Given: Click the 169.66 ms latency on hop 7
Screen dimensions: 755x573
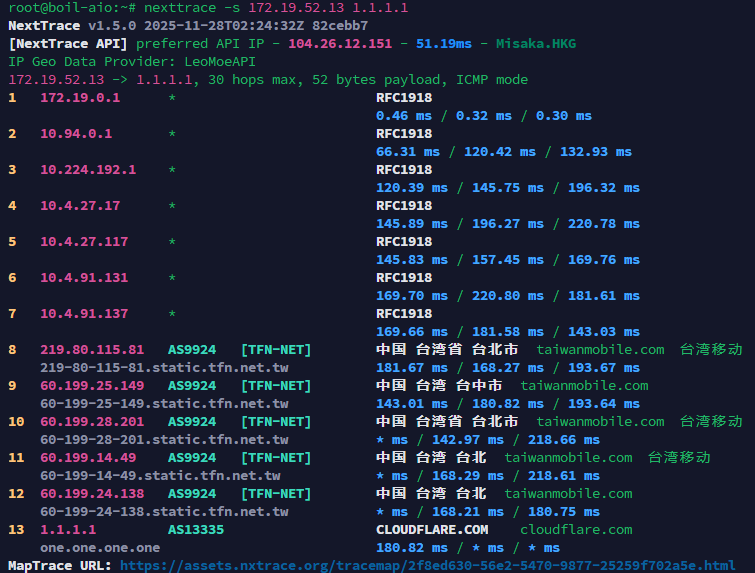Looking at the screenshot, I should click(412, 332).
